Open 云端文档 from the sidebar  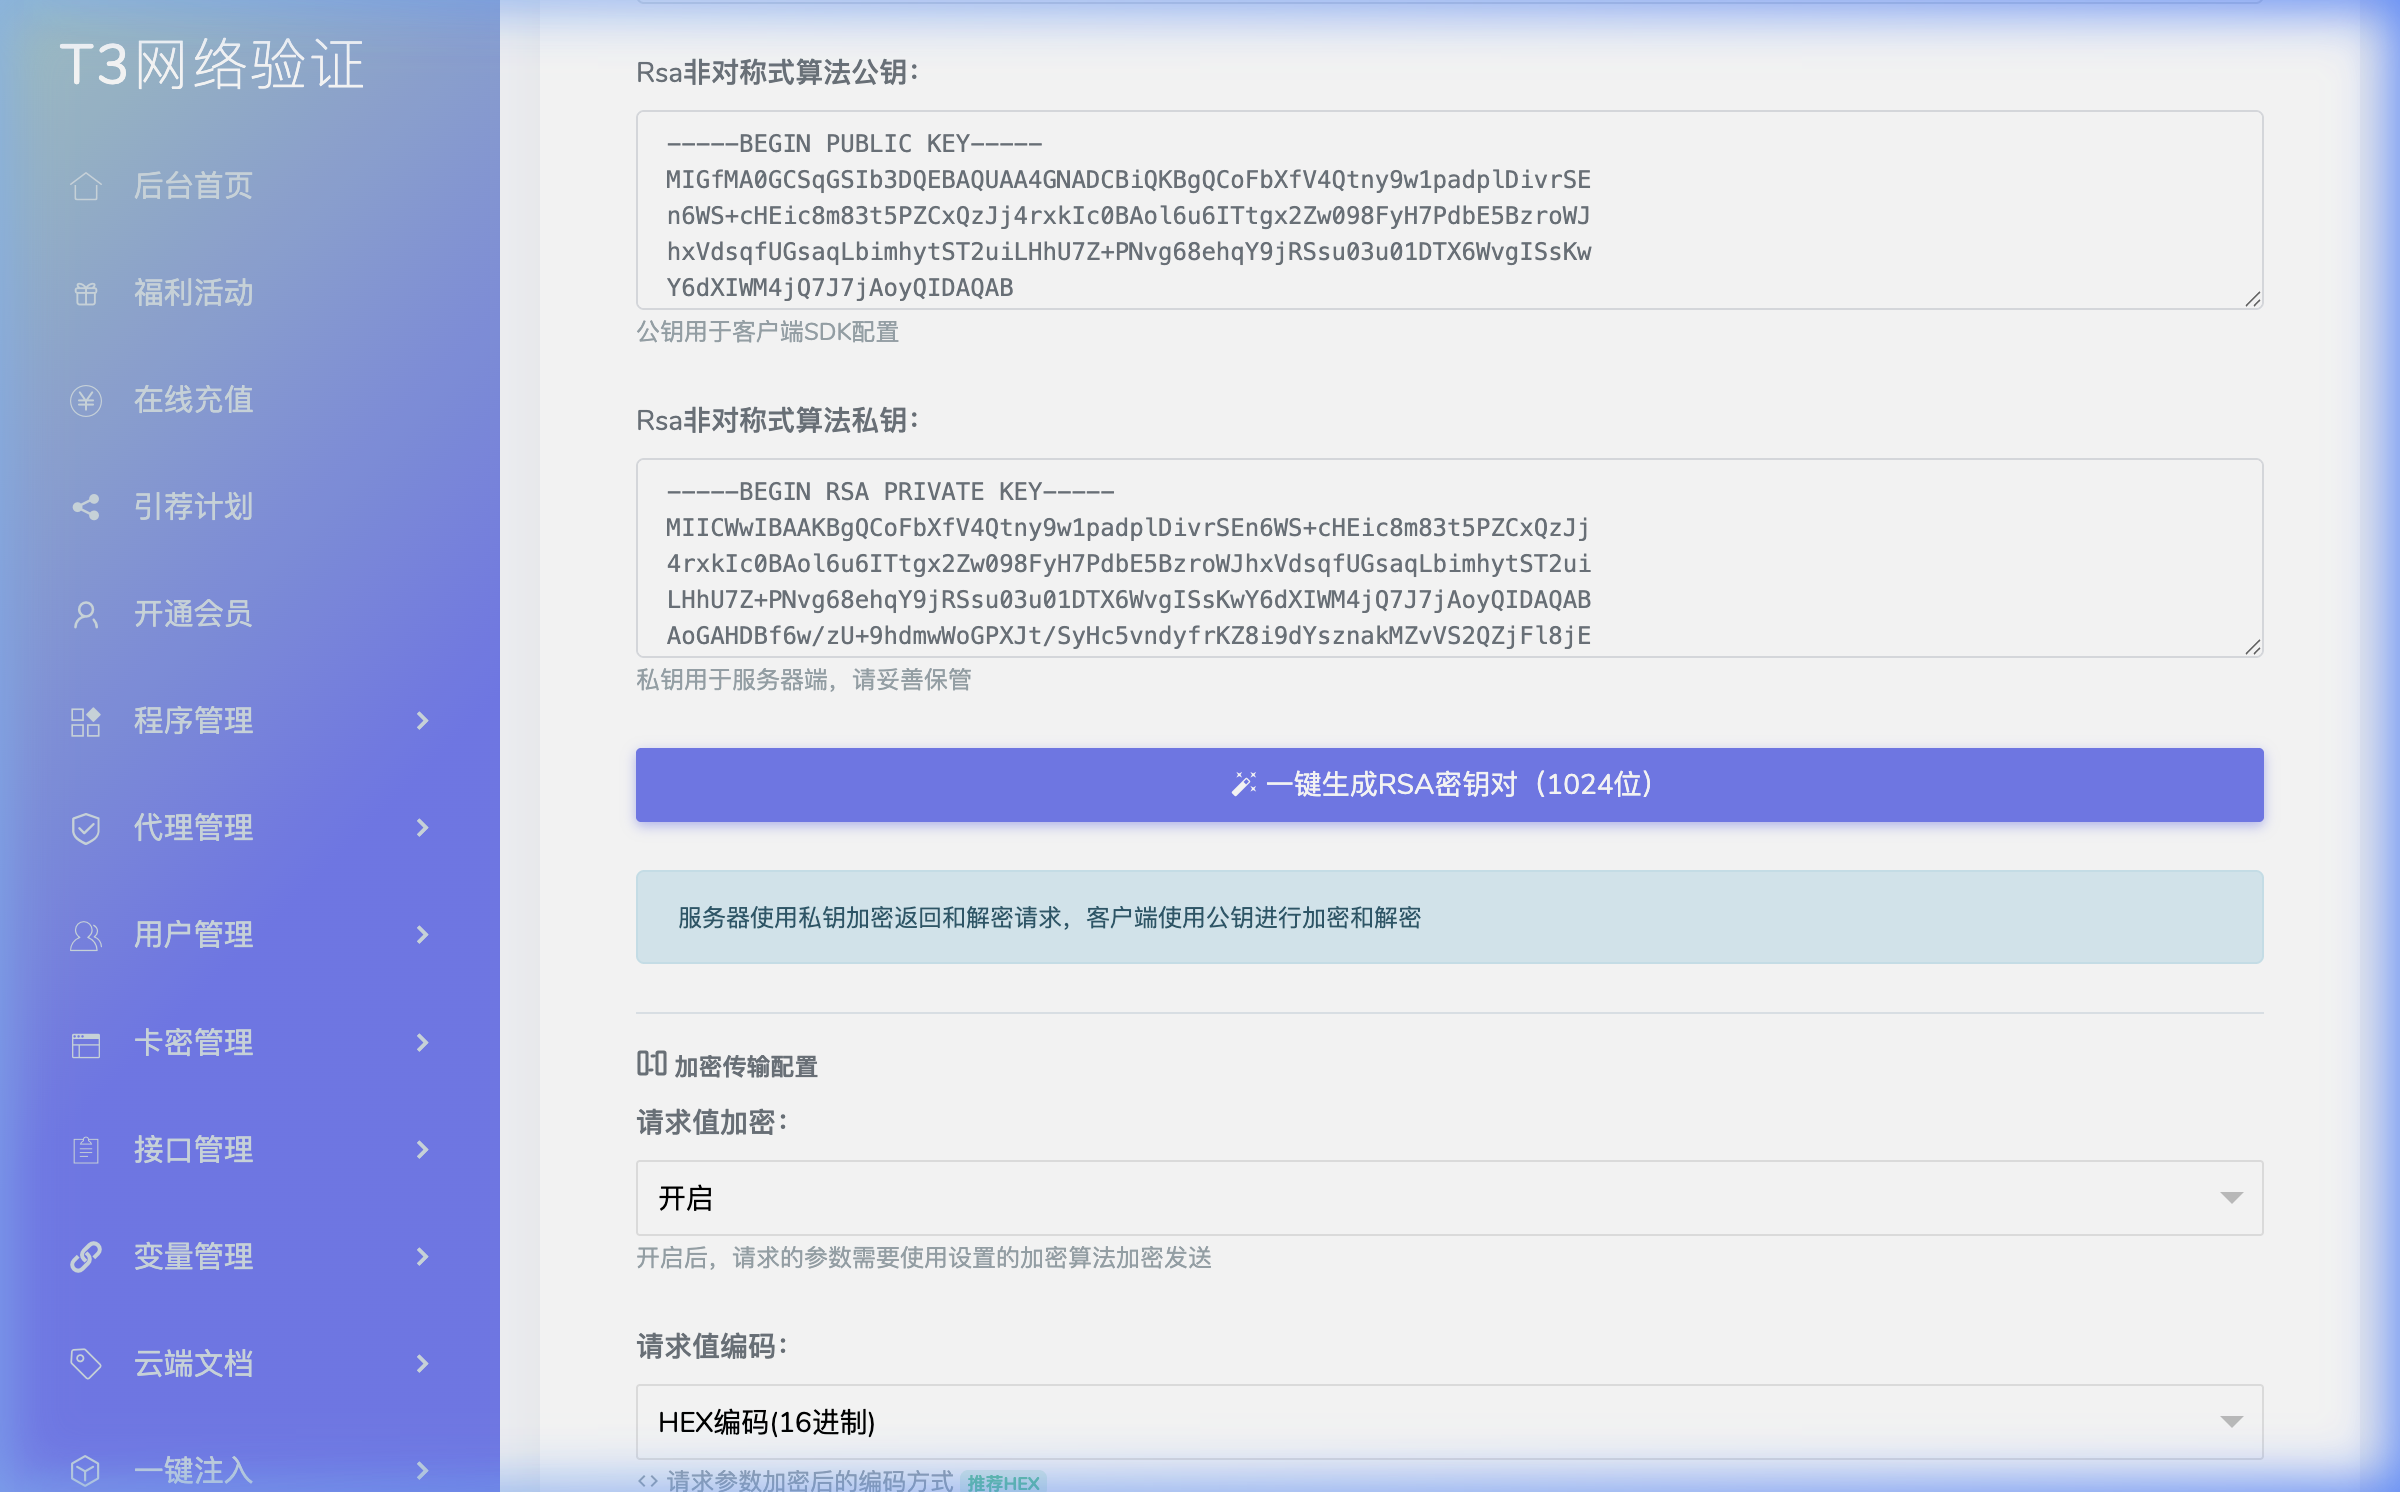click(x=193, y=1363)
